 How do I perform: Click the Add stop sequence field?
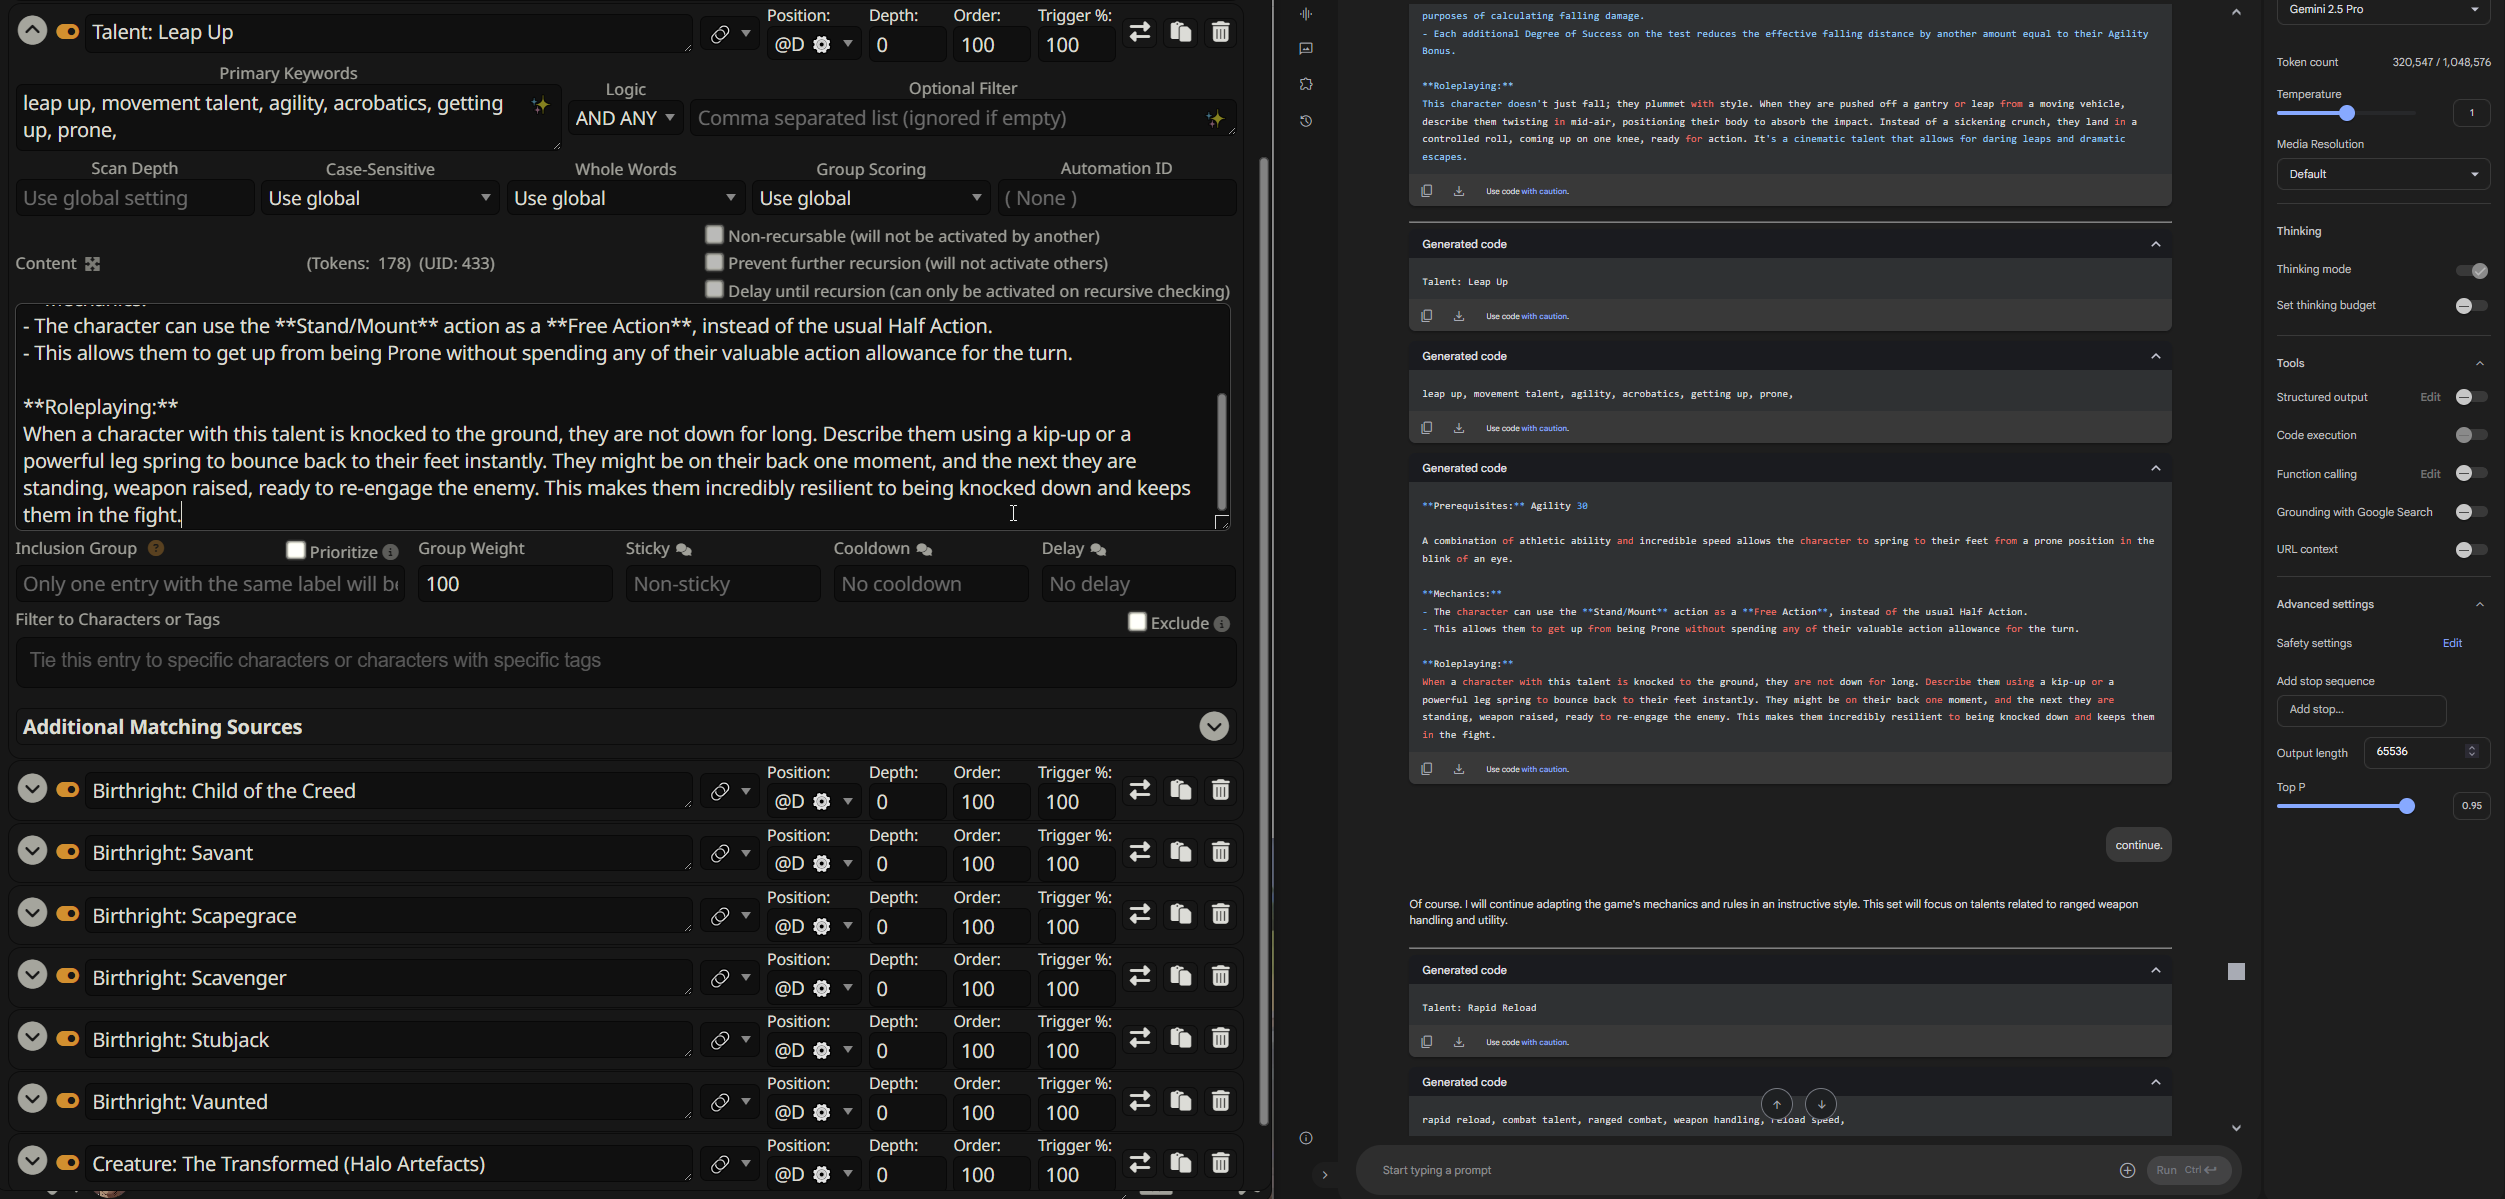click(2361, 710)
